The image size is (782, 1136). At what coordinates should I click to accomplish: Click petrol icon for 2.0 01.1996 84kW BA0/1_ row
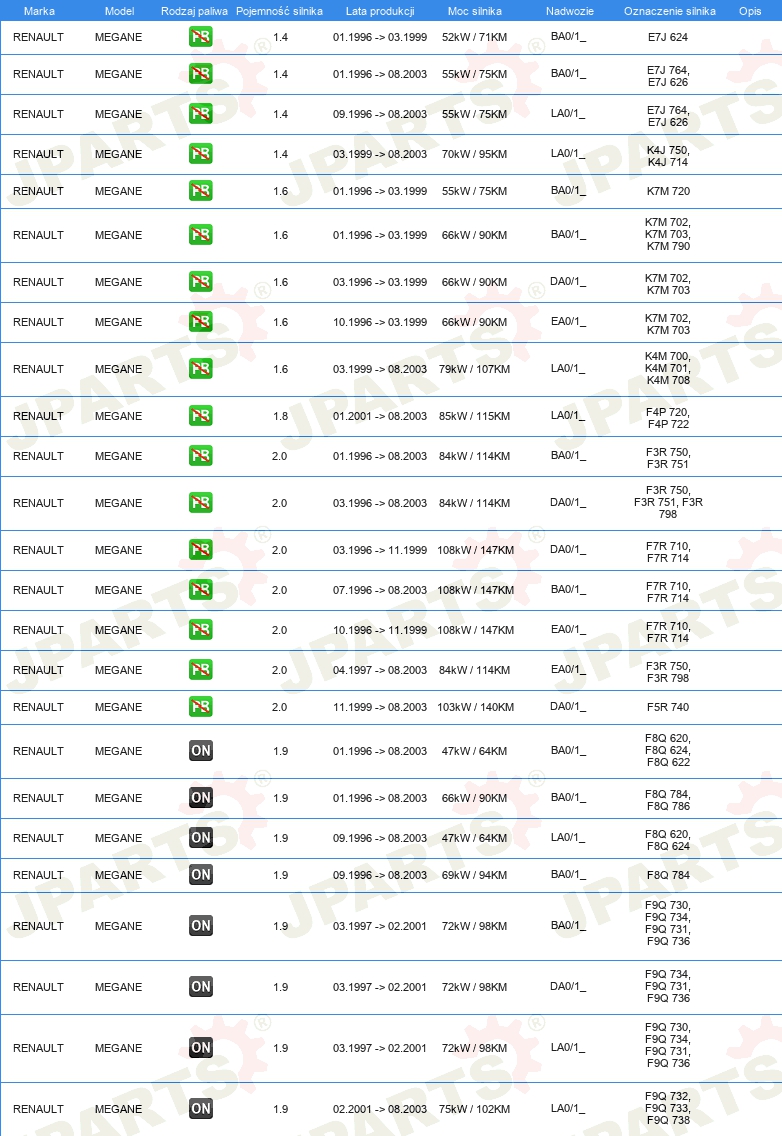[201, 456]
